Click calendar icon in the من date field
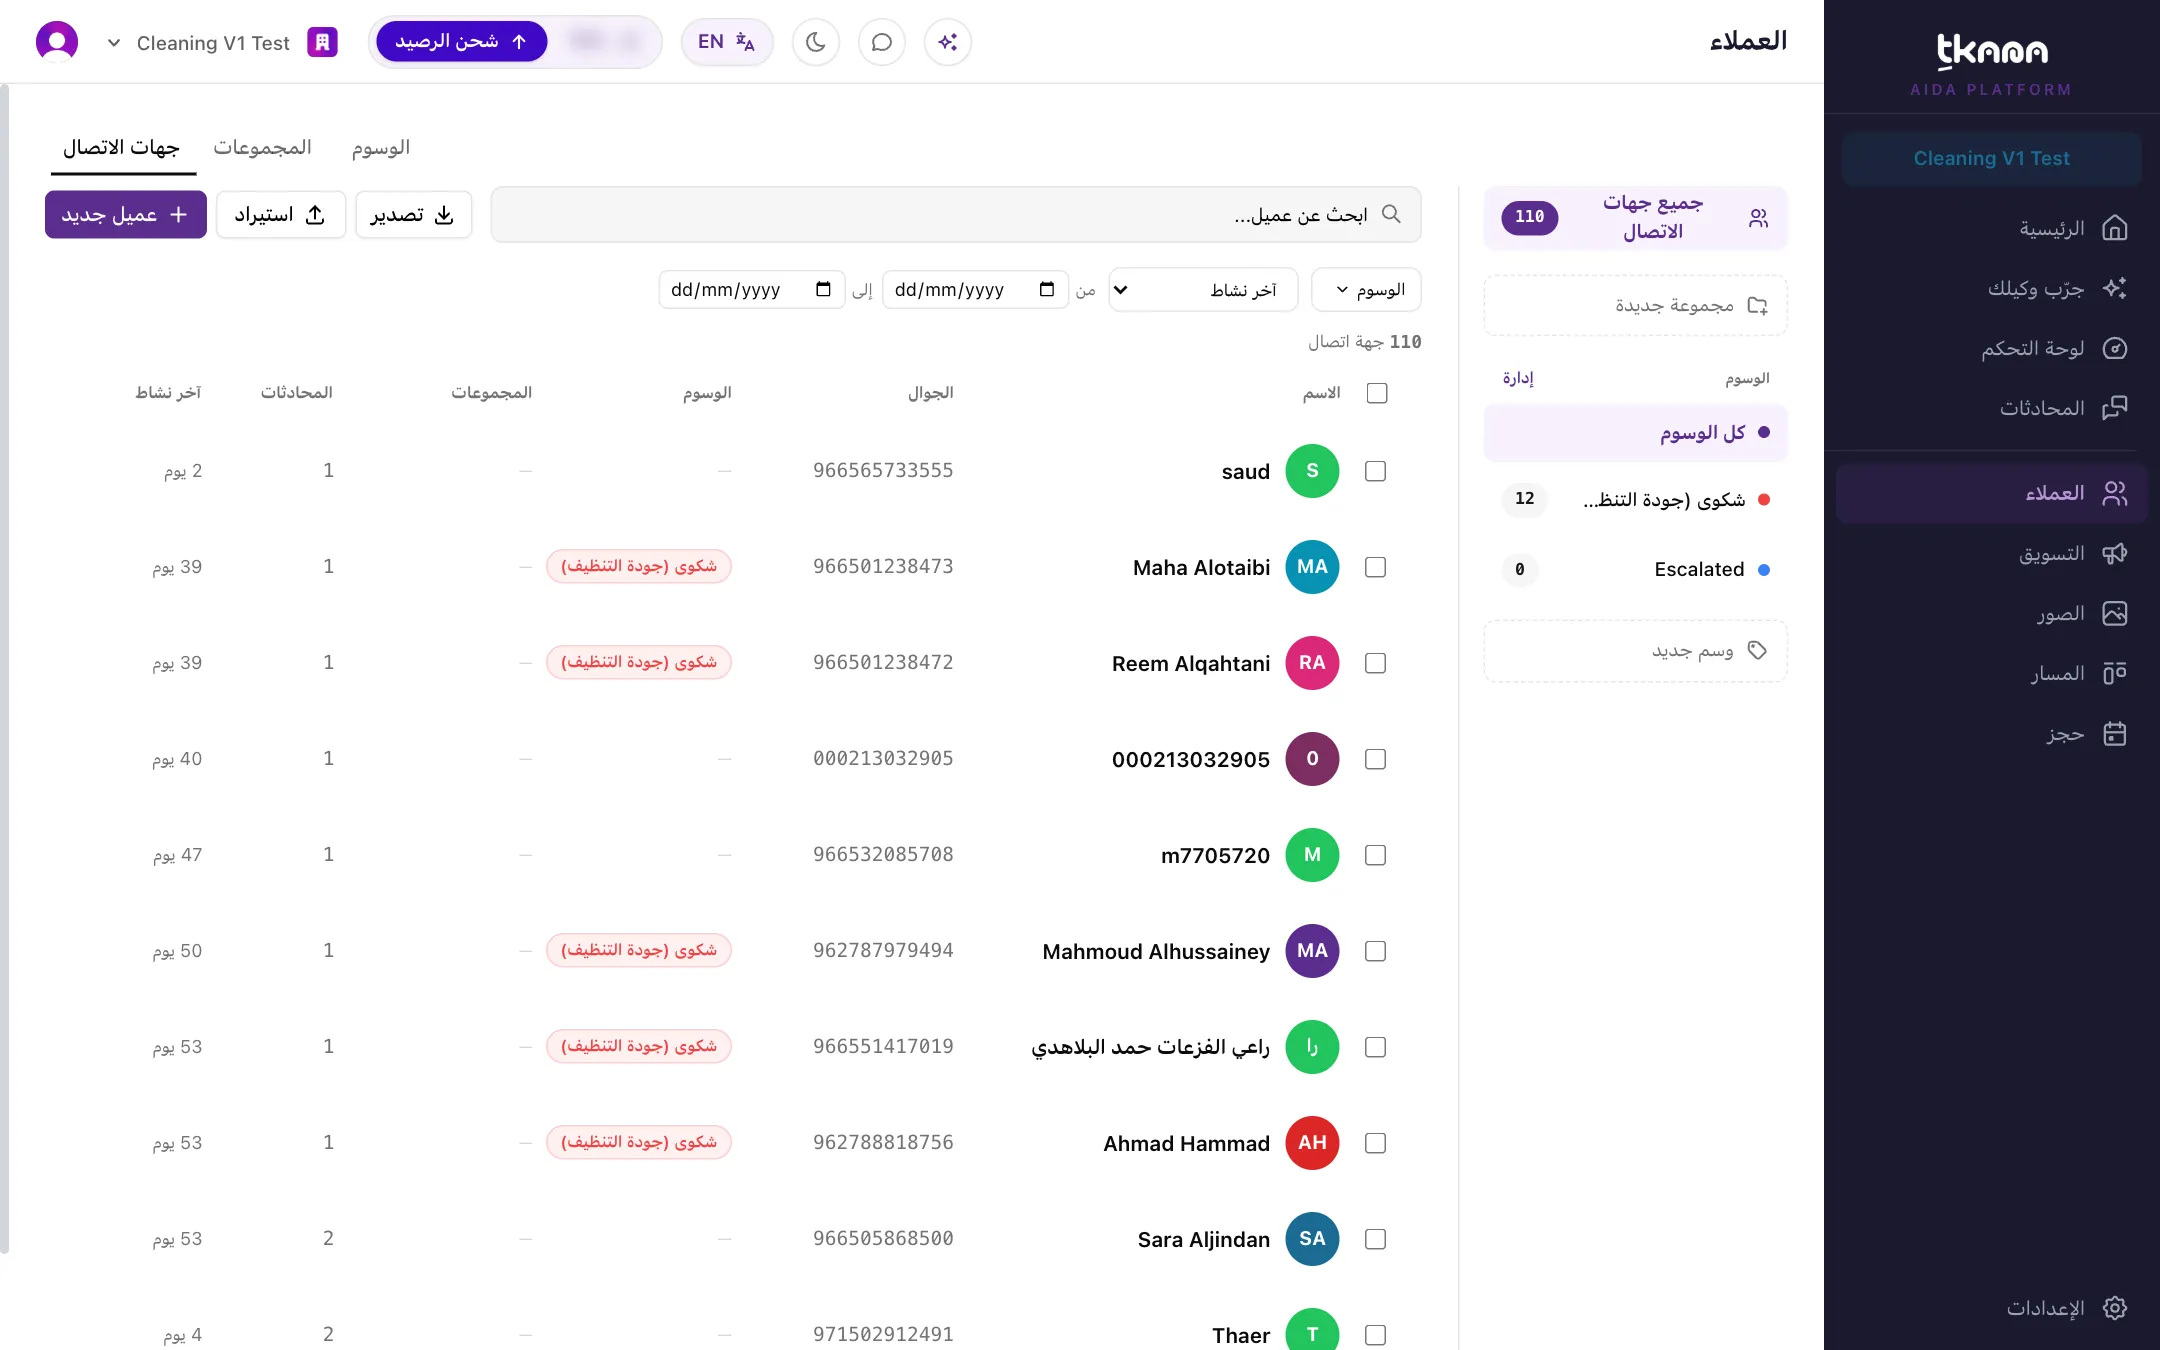This screenshot has width=2160, height=1350. tap(1047, 290)
